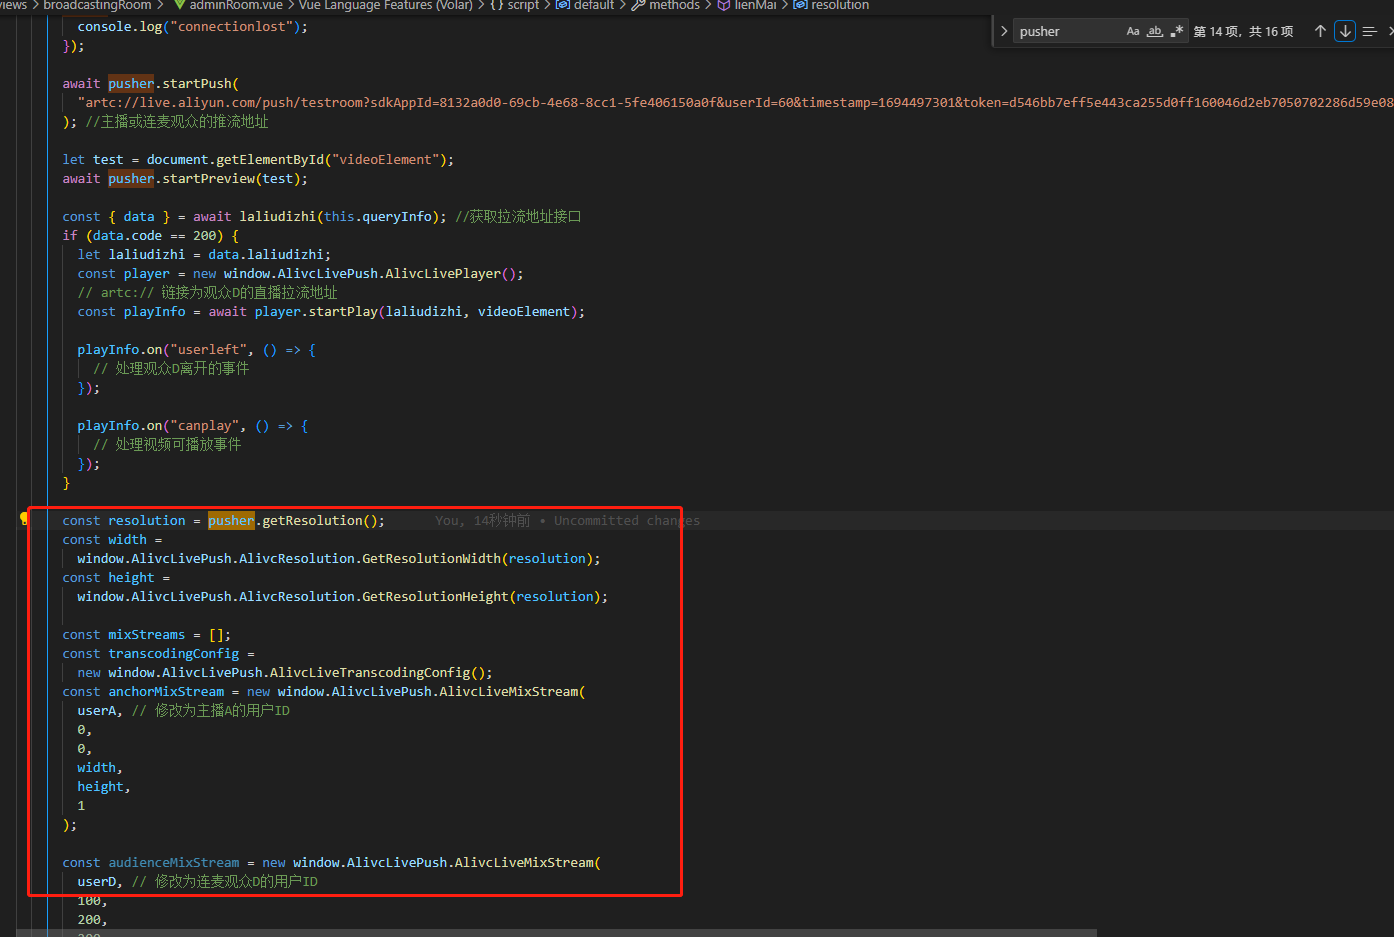Click the match count text '第 14 项, 共 16 项'
Screen dimensions: 1394x937
(1243, 32)
